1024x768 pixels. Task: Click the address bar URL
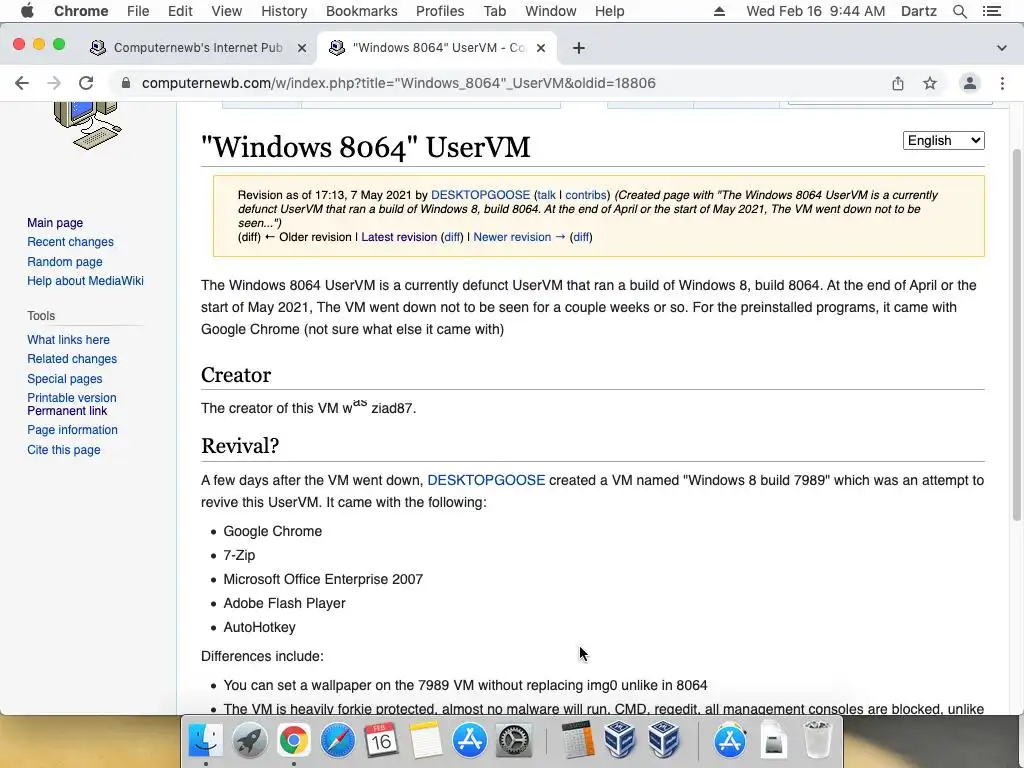click(398, 83)
